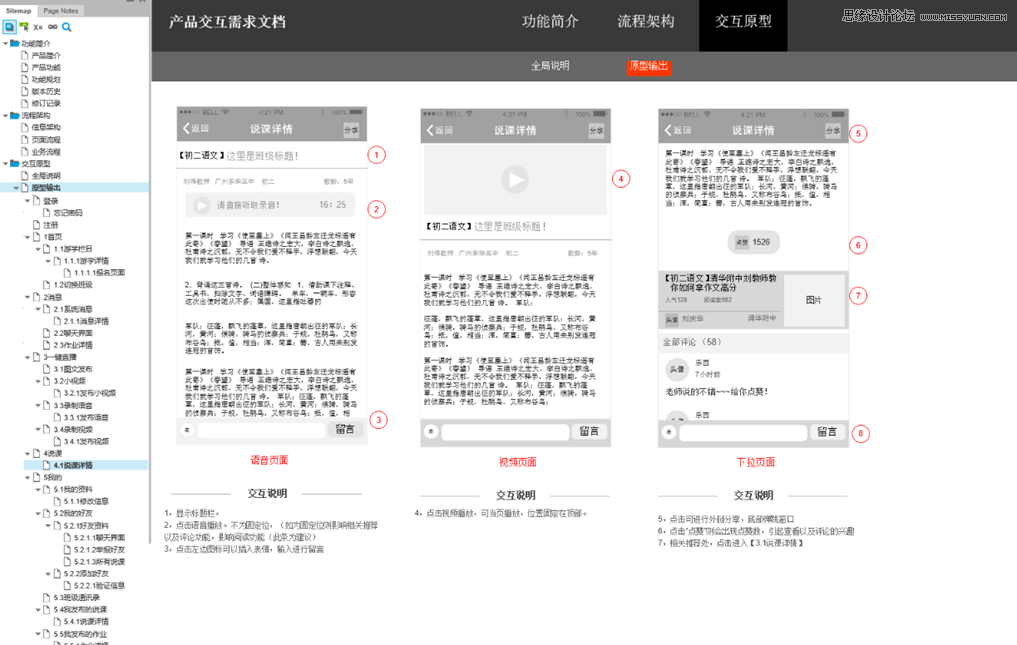Collapse the 4说课 tree node

click(x=27, y=453)
